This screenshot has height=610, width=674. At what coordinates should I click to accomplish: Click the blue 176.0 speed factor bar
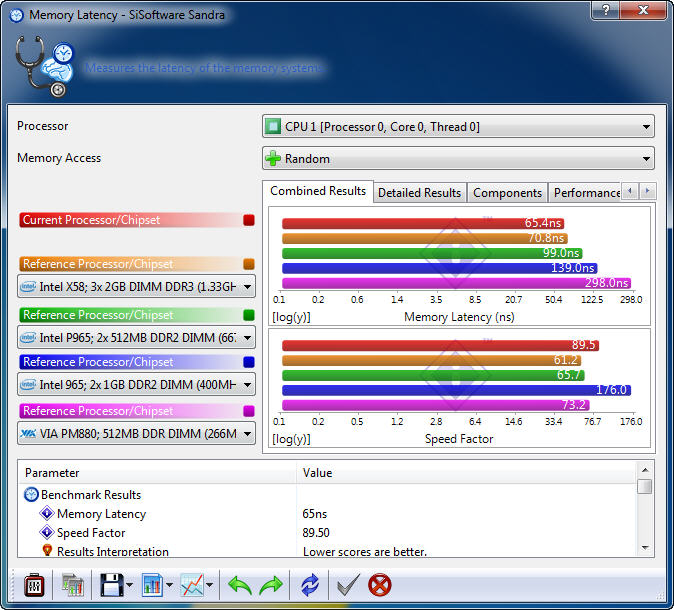[456, 390]
